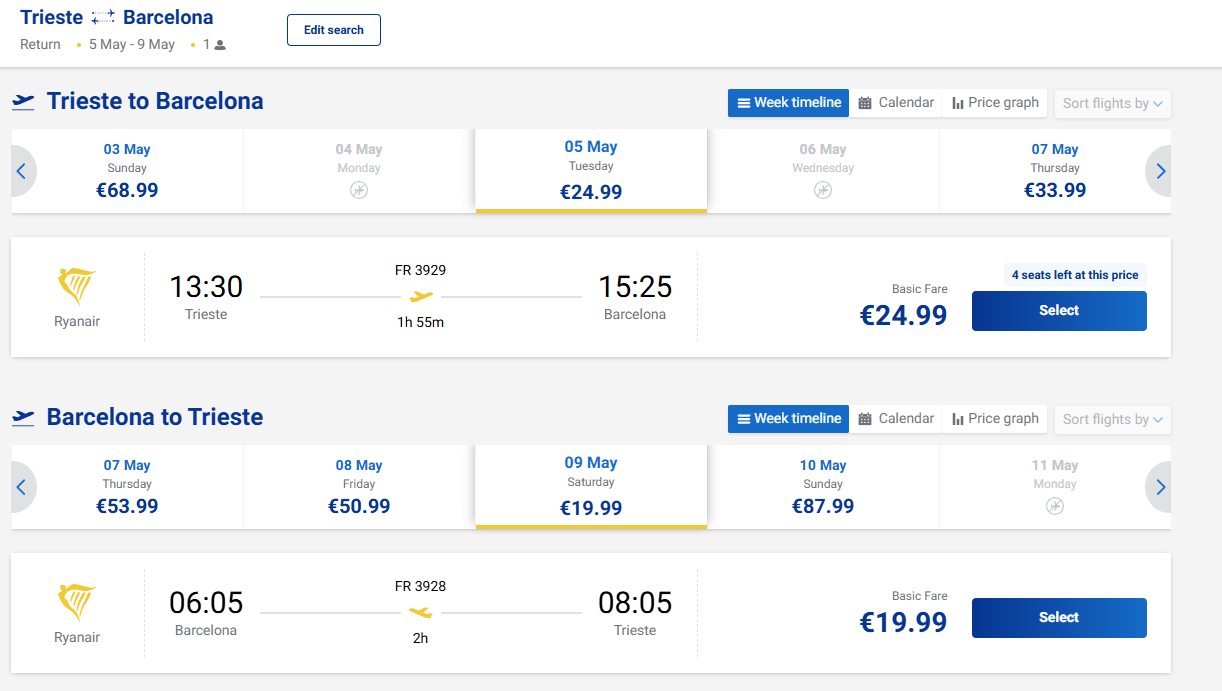
Task: Show previous outbound dates with left arrow
Action: 21,172
